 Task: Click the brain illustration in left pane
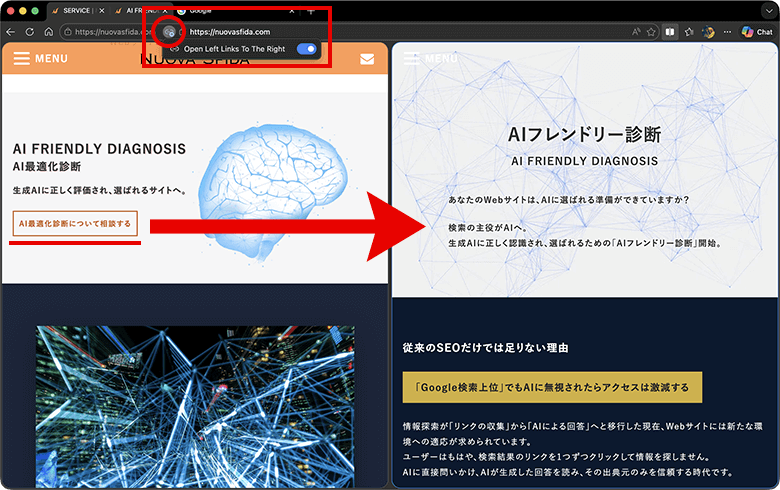point(272,192)
